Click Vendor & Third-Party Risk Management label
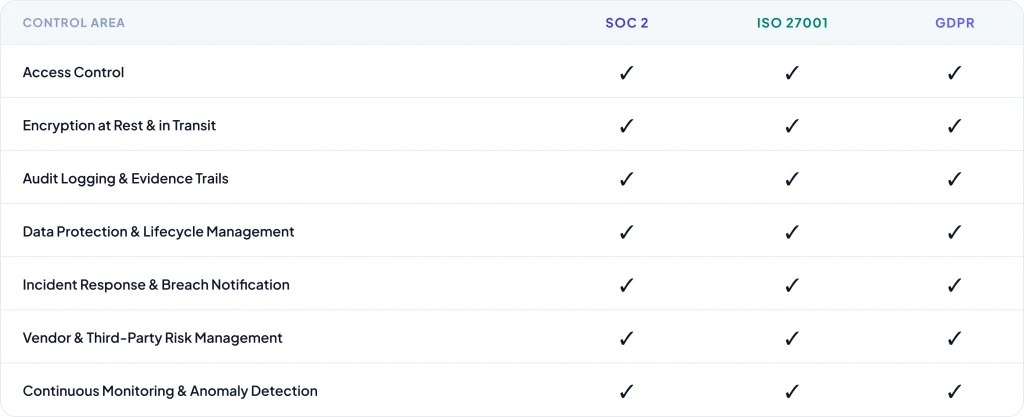 tap(152, 338)
